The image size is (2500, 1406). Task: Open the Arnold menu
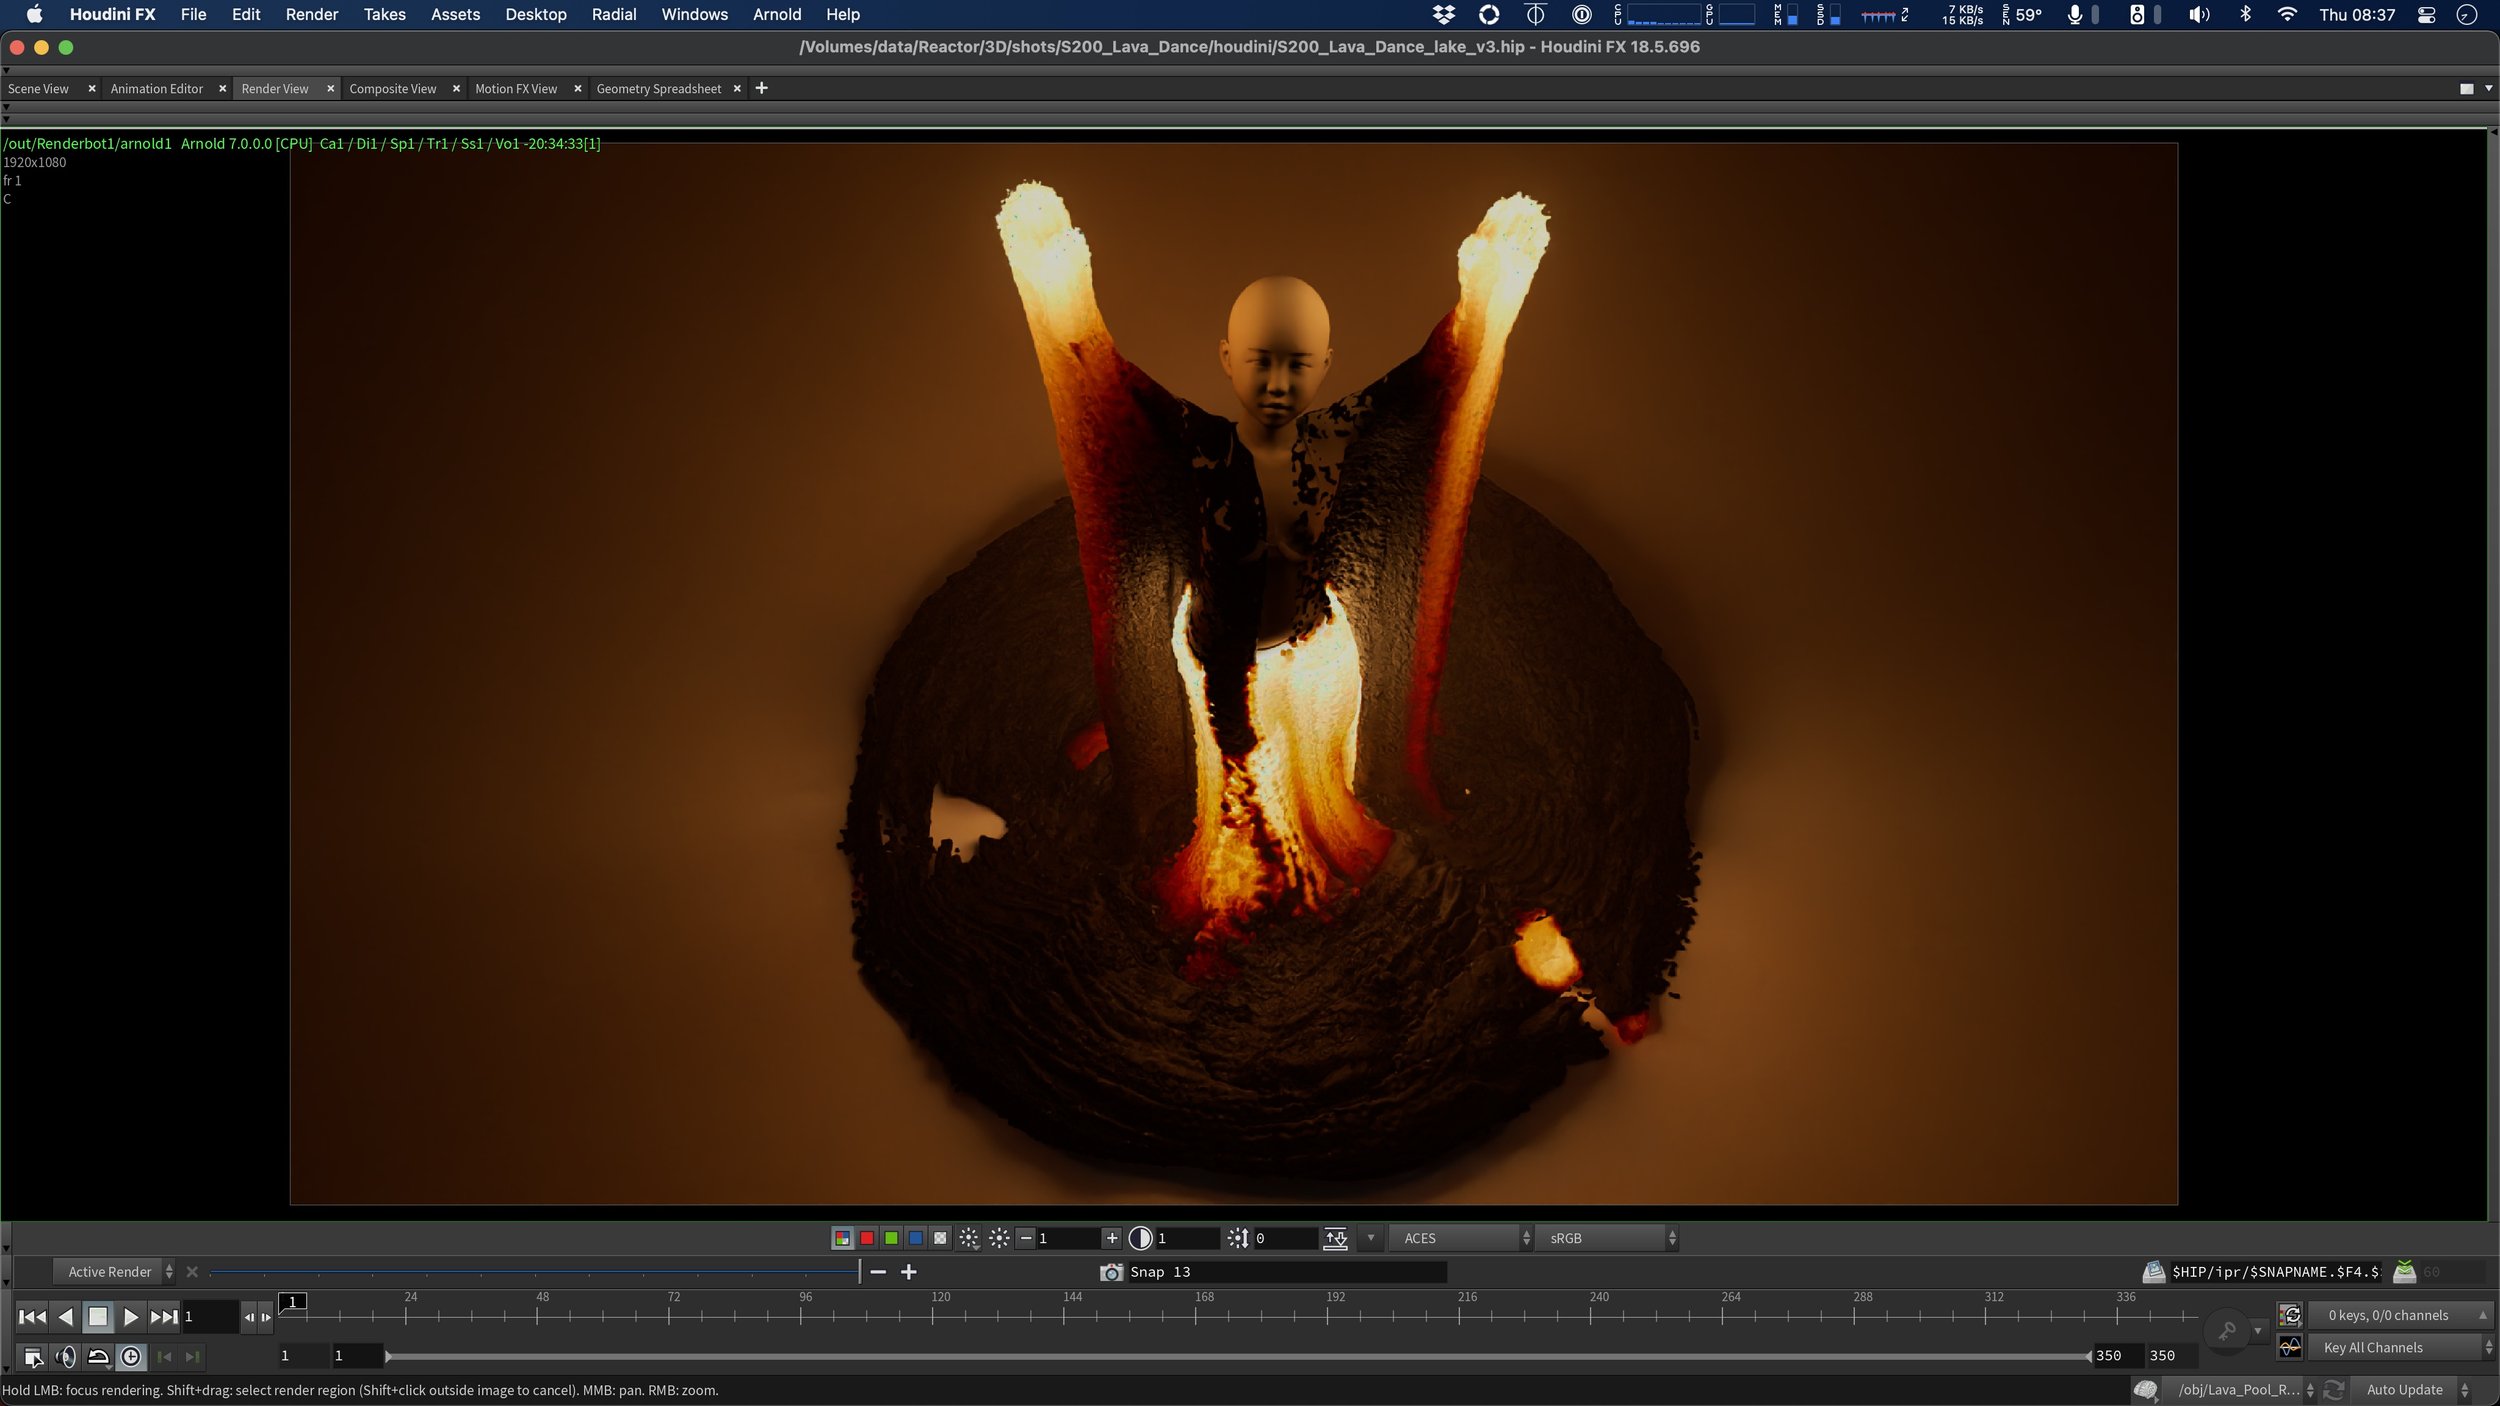point(776,15)
